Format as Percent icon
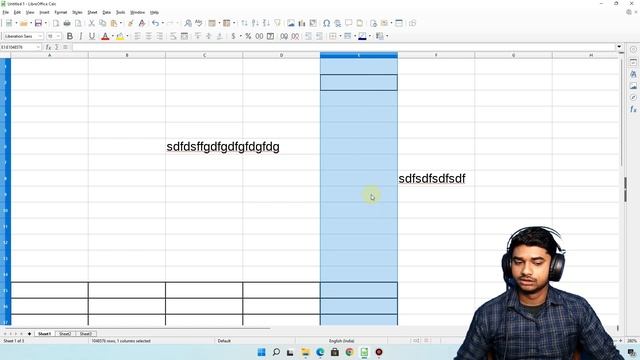Screen dimensions: 640x360 click(x=248, y=36)
